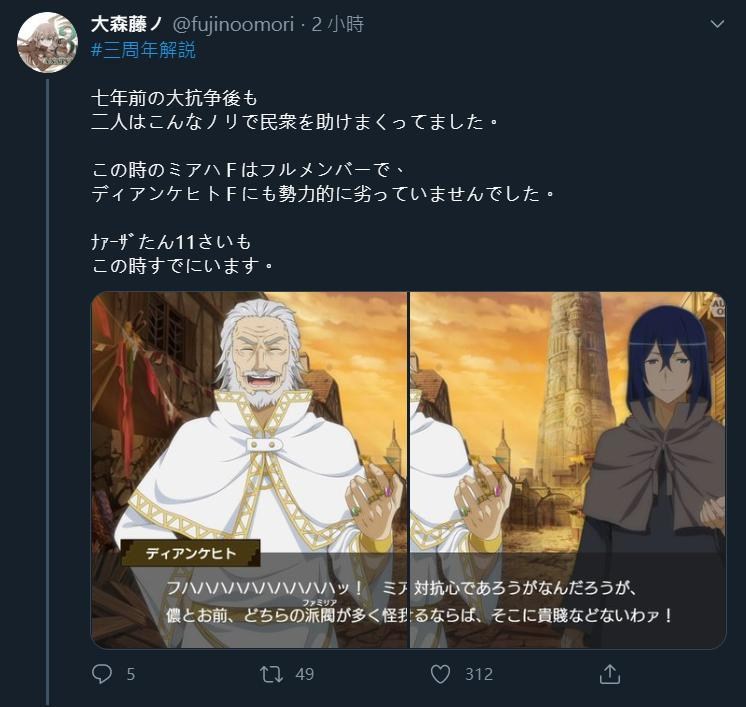Image resolution: width=746 pixels, height=707 pixels.
Task: Click the reply speech bubble icon
Action: [102, 674]
